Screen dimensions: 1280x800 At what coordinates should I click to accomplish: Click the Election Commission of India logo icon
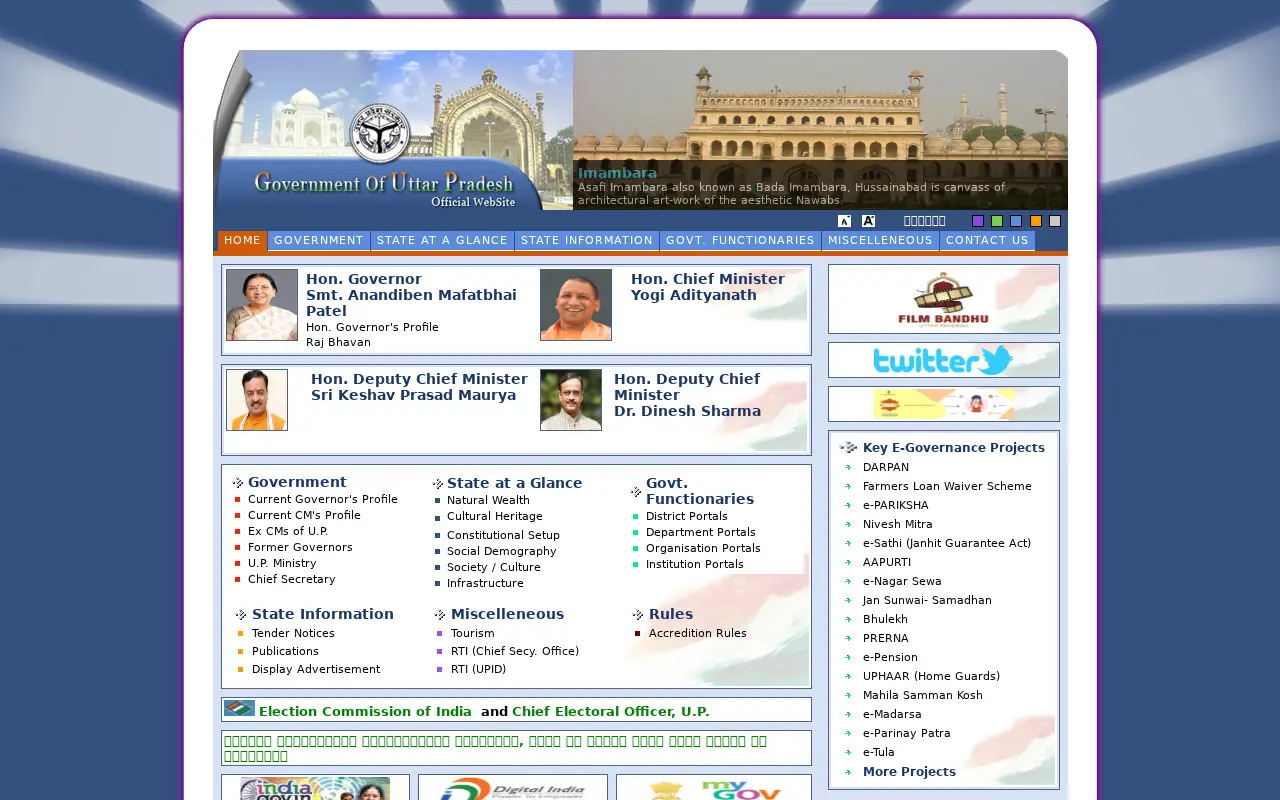pyautogui.click(x=239, y=708)
